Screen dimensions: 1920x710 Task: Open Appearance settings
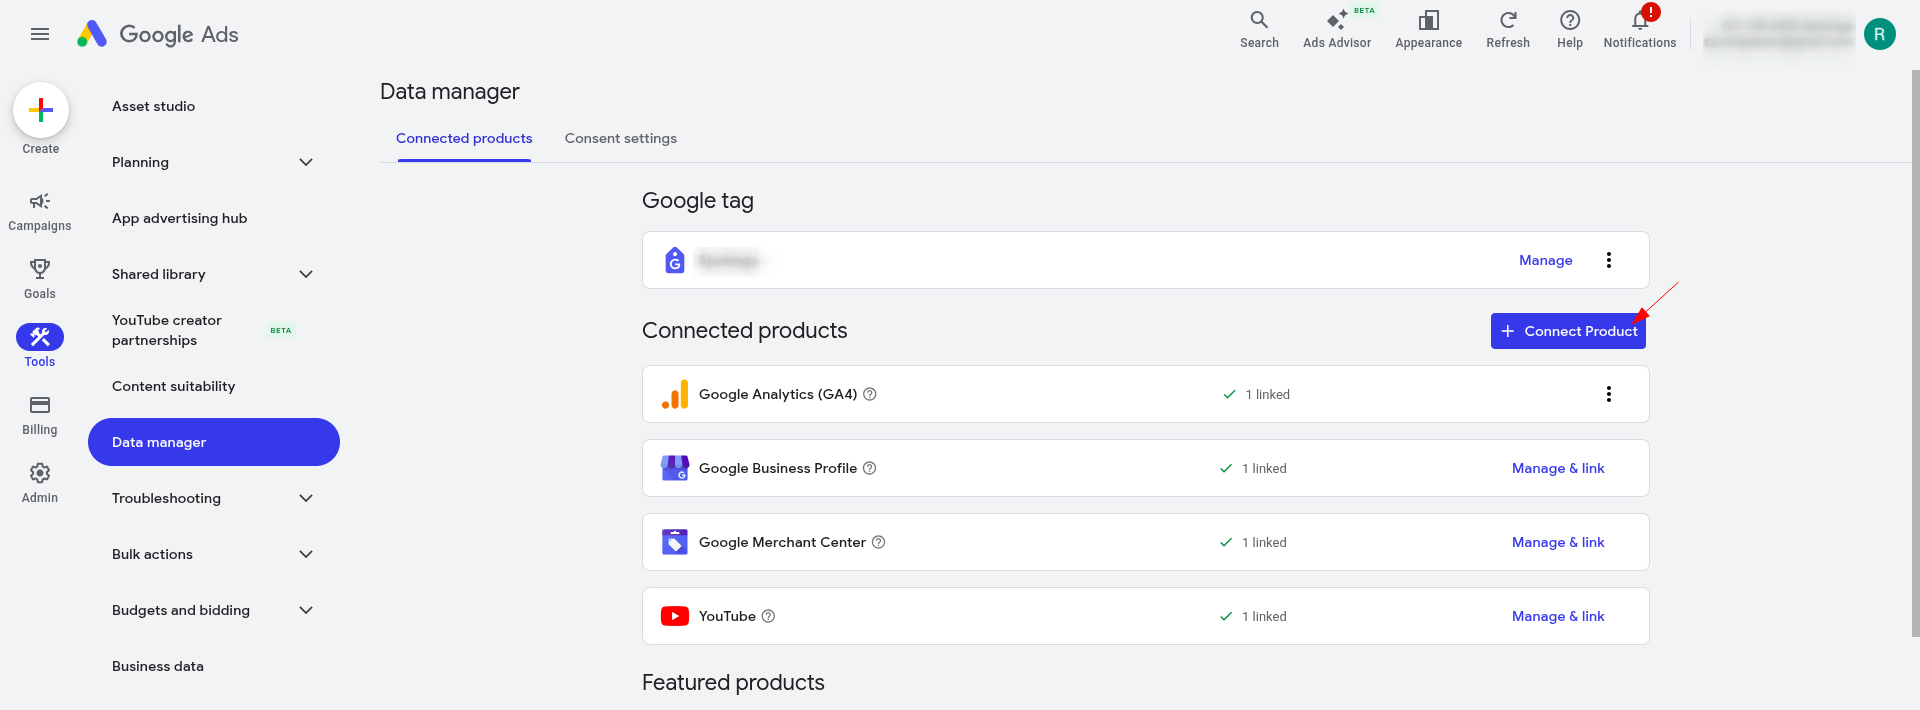tap(1428, 29)
